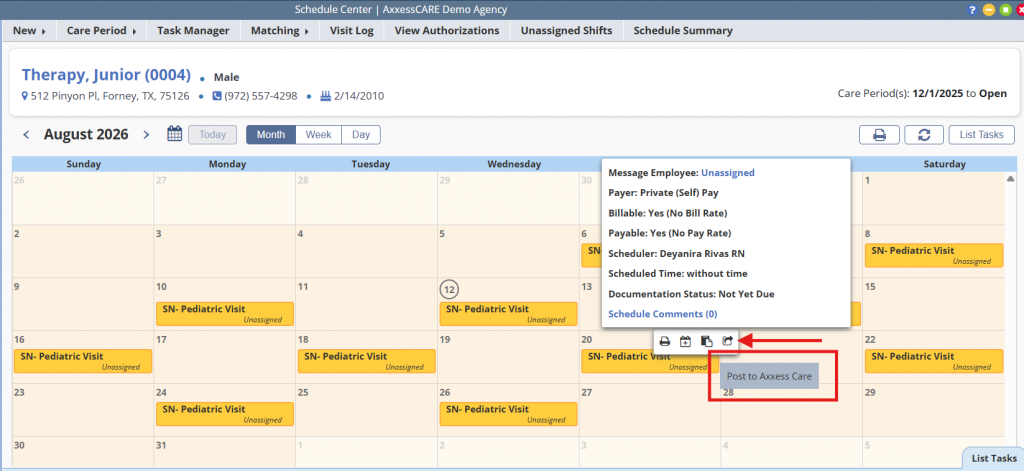Click the August 2026 month title
This screenshot has height=471, width=1024.
tap(86, 135)
